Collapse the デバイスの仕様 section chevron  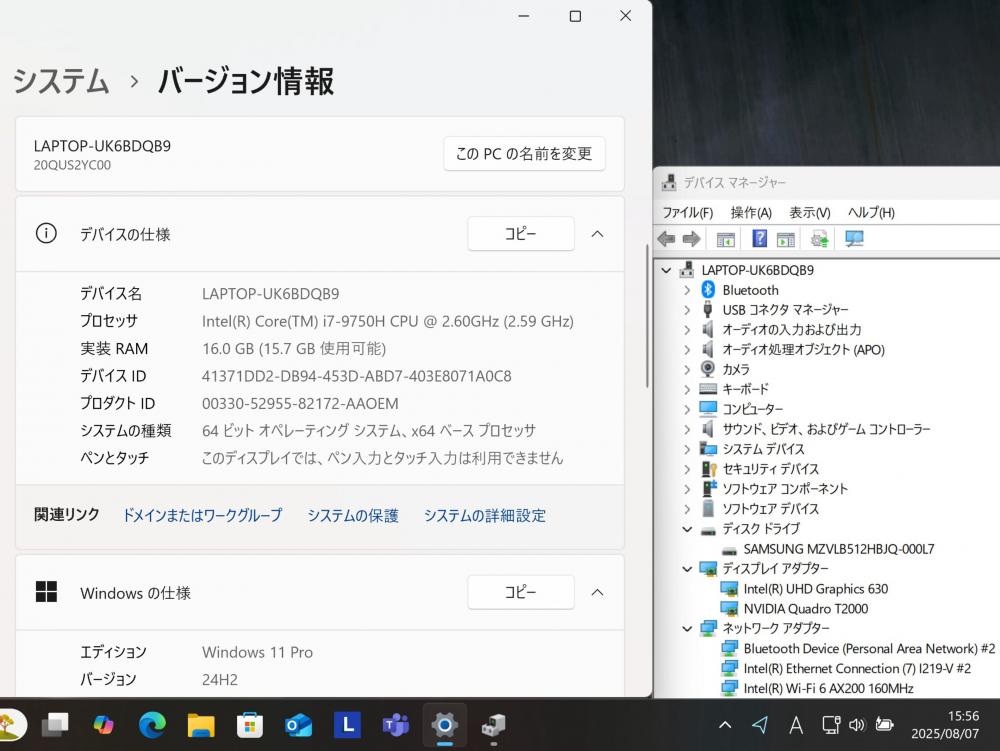[x=598, y=234]
